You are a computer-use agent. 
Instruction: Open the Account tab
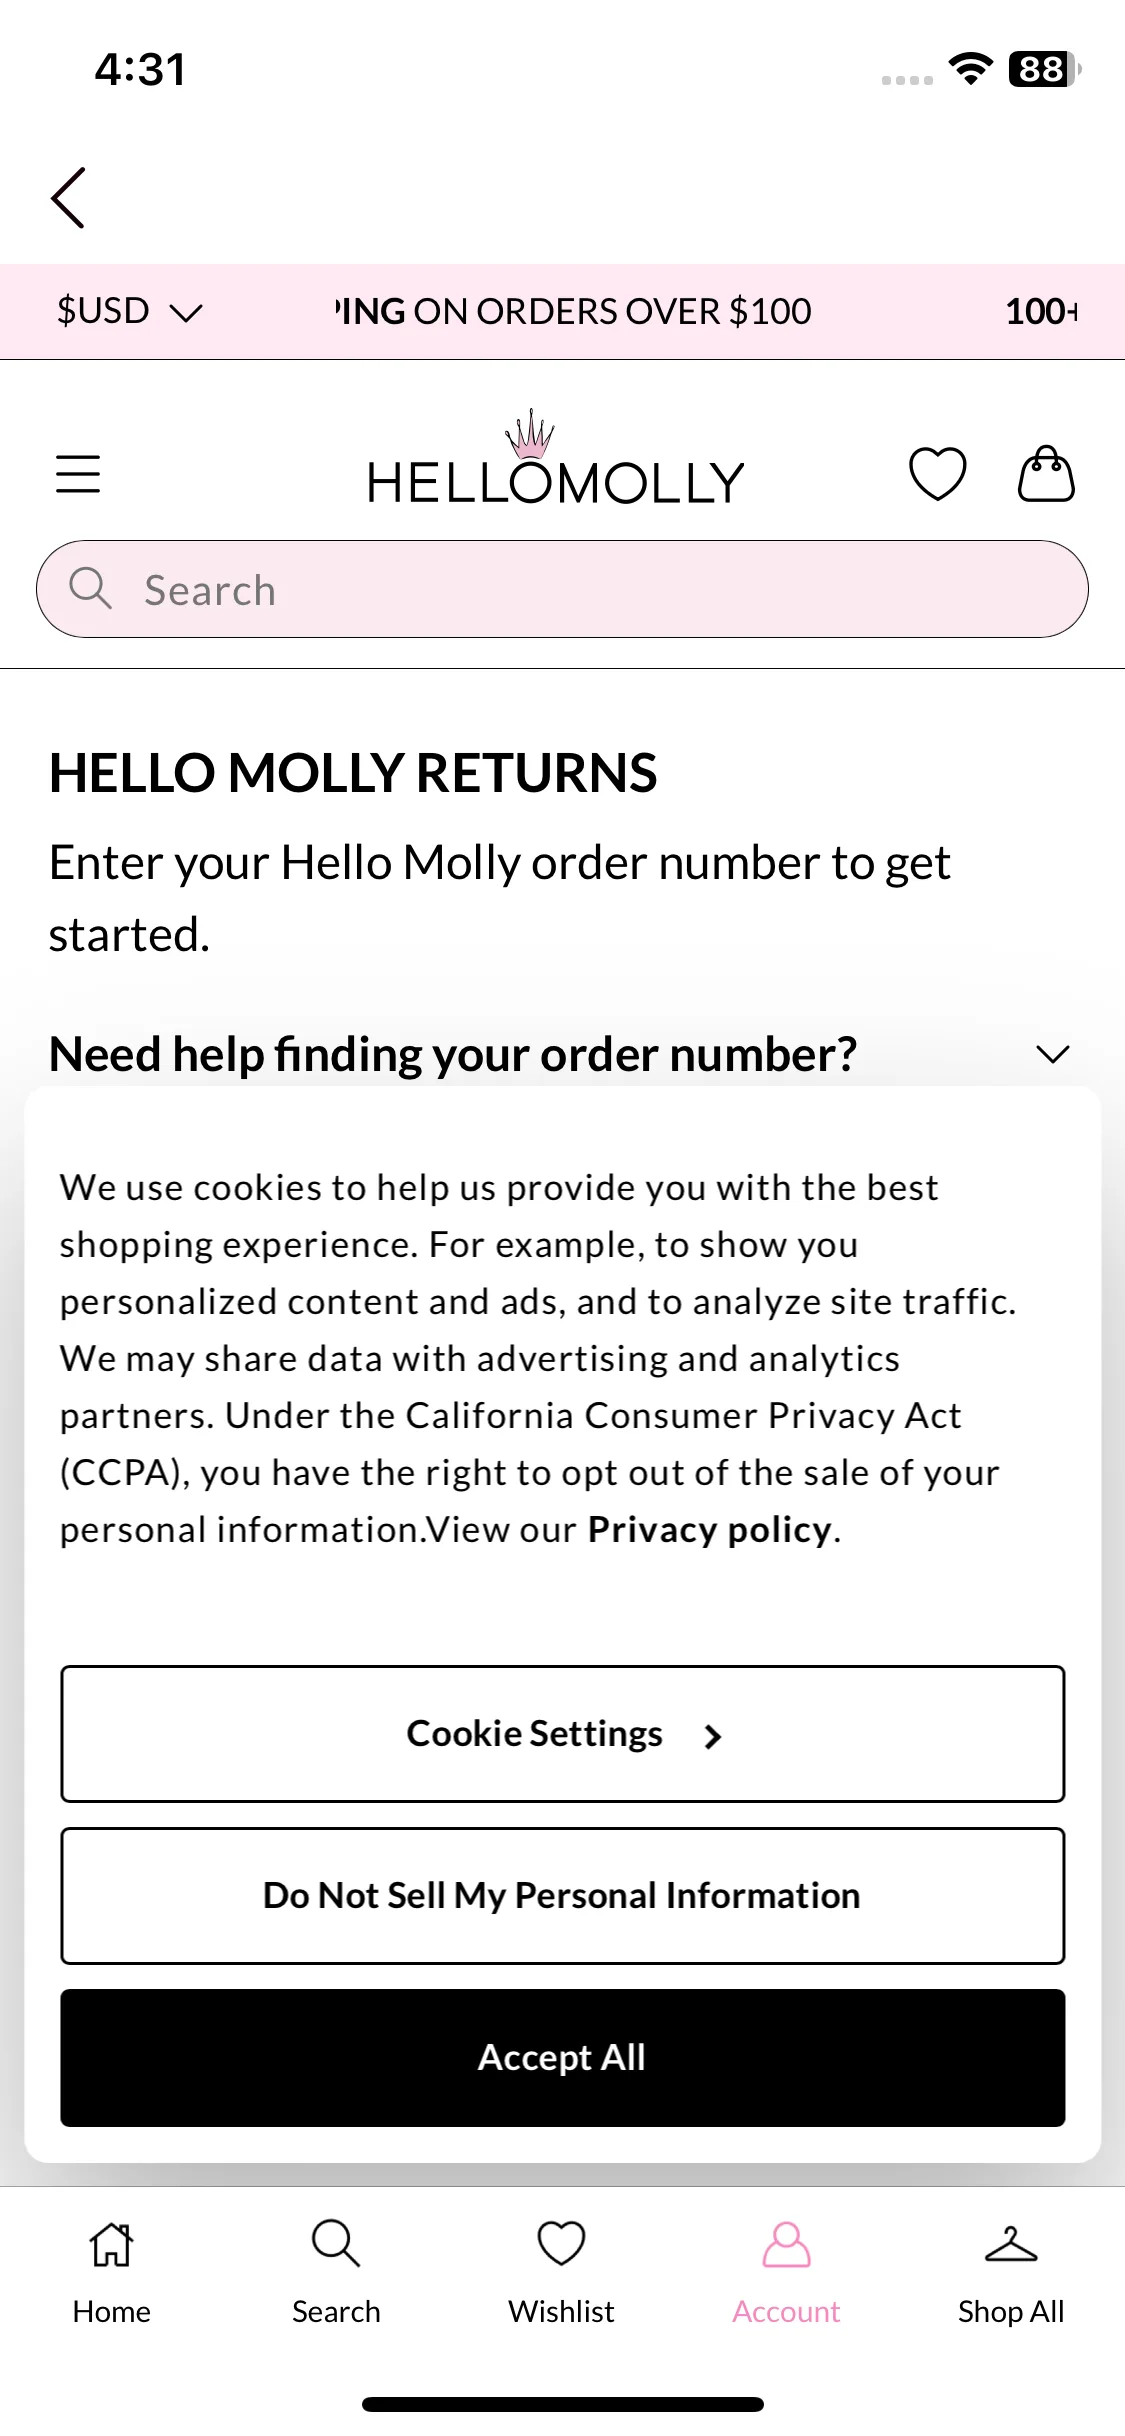(786, 2272)
